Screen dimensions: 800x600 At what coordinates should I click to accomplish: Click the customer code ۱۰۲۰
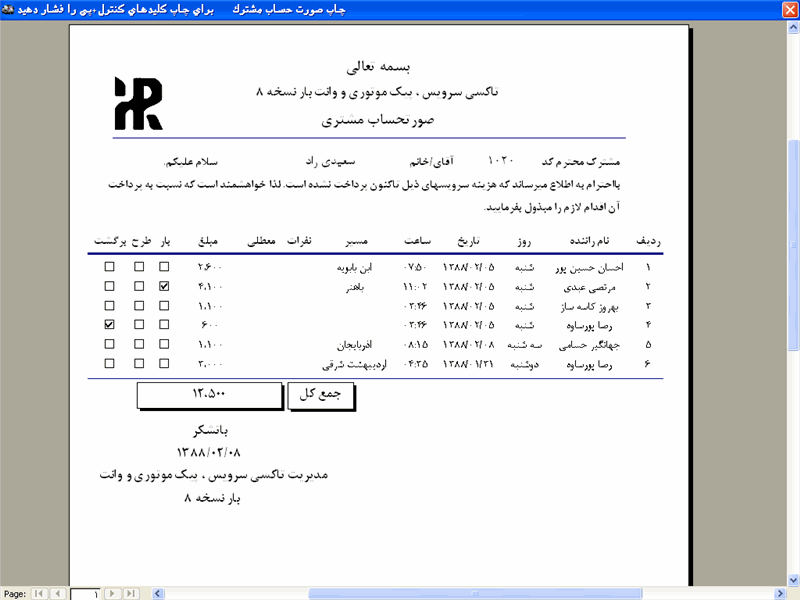tap(501, 160)
